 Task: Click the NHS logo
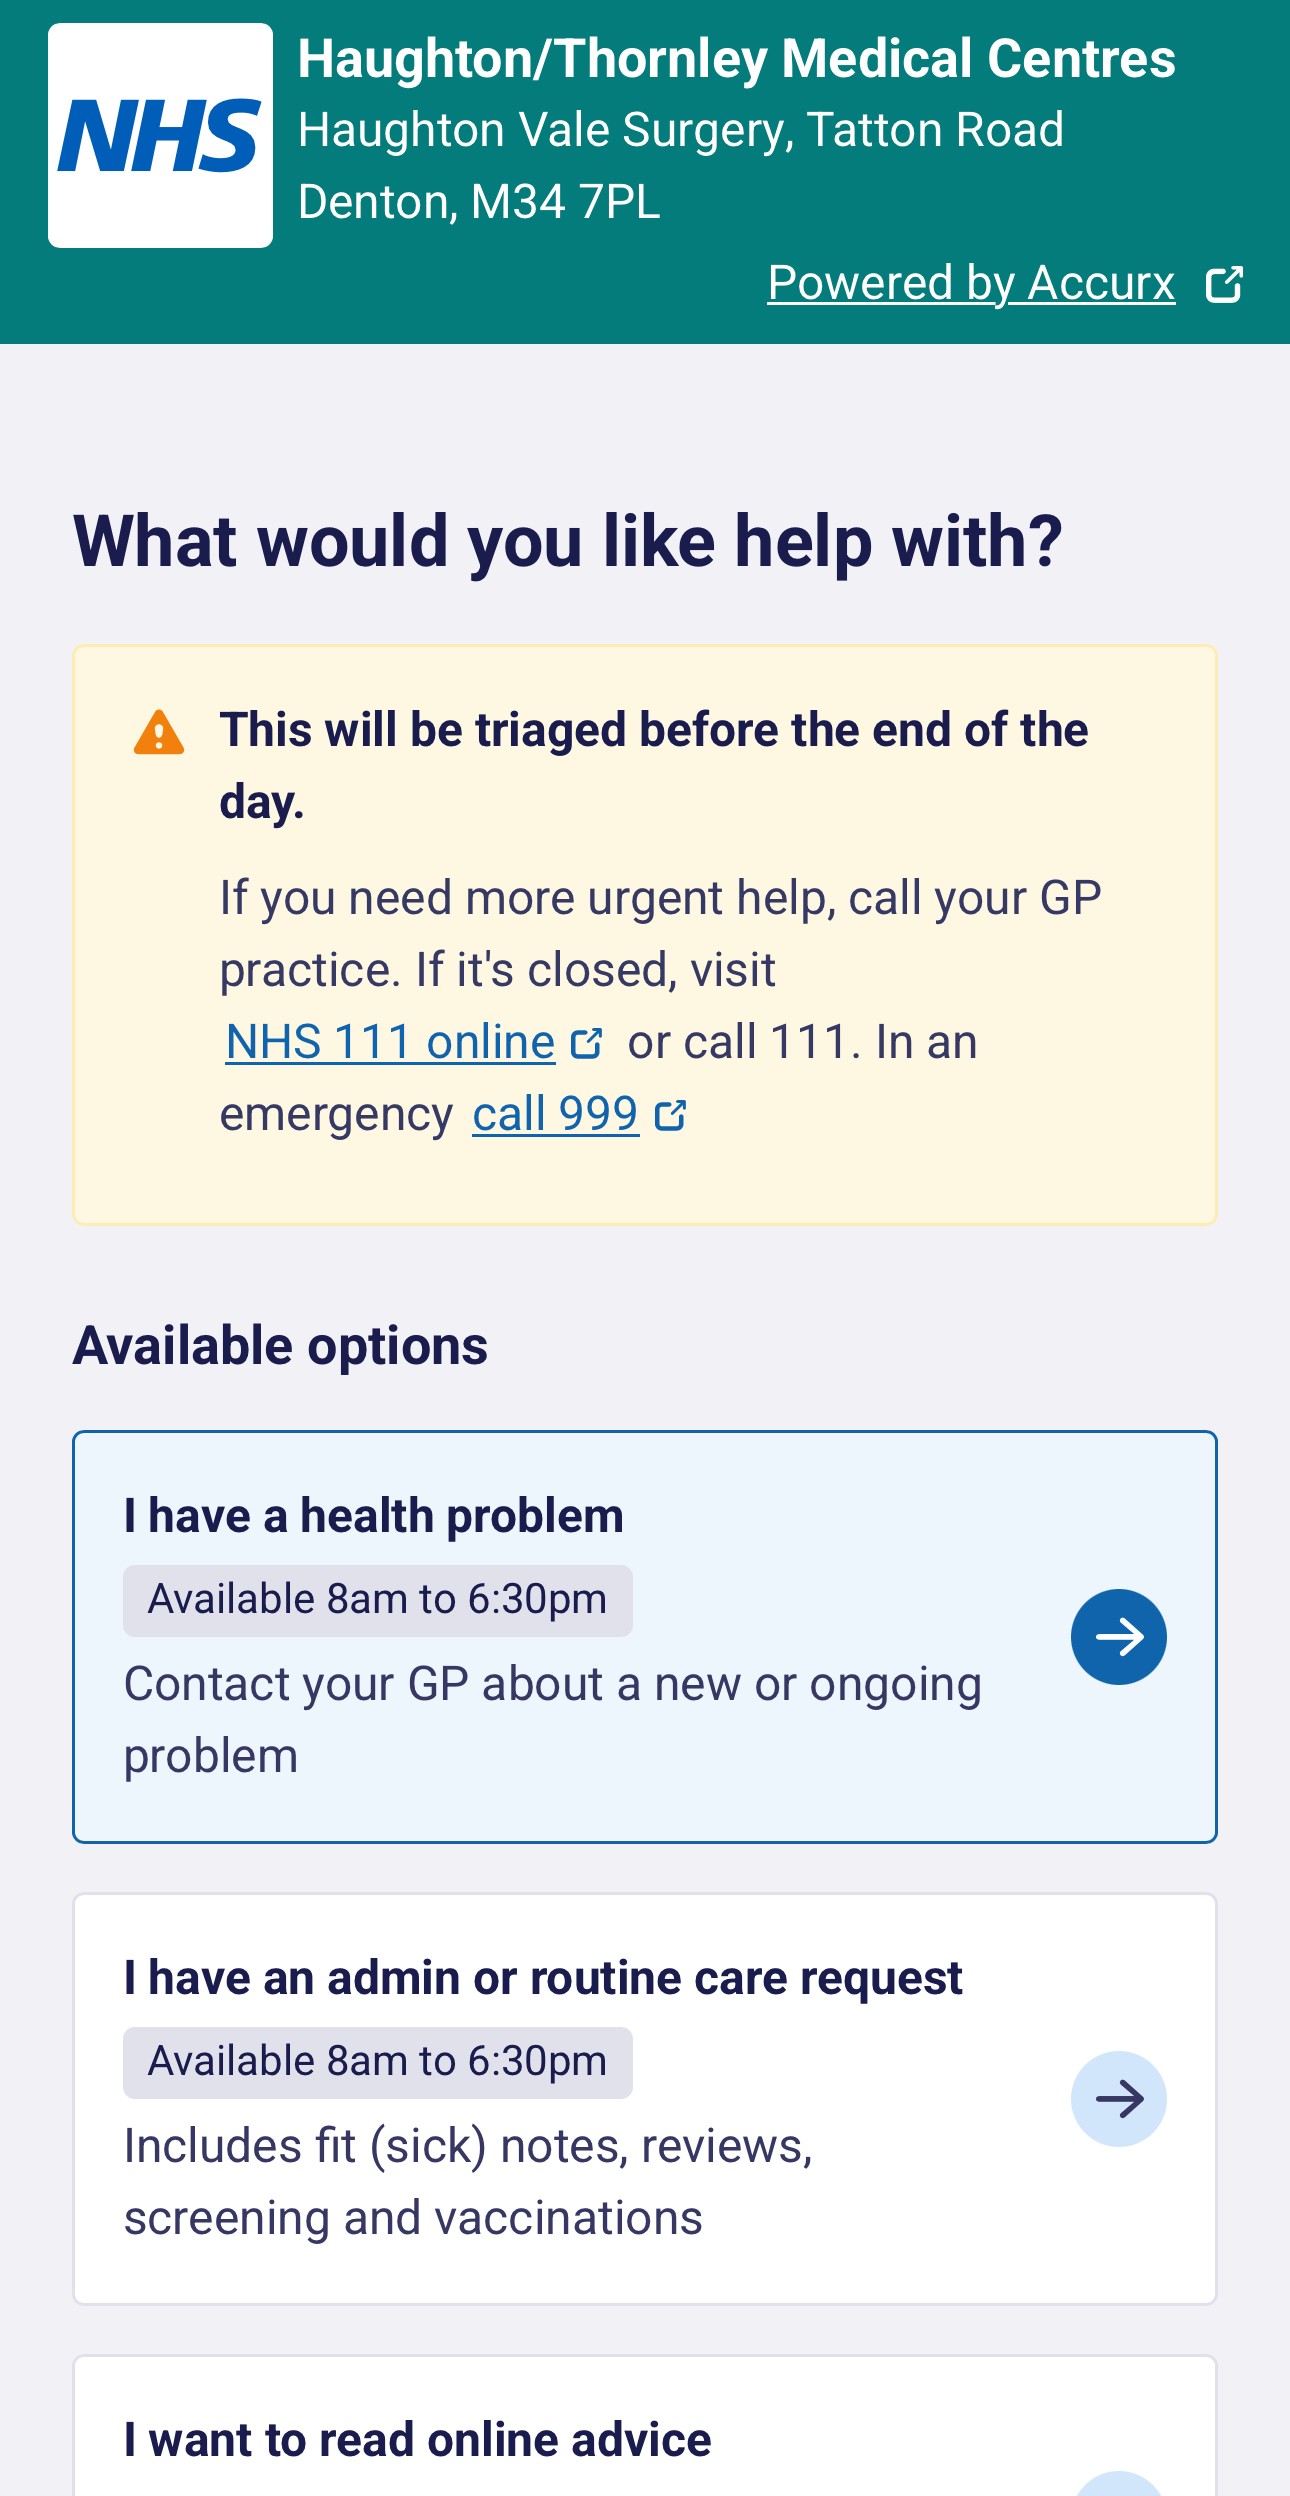click(160, 136)
